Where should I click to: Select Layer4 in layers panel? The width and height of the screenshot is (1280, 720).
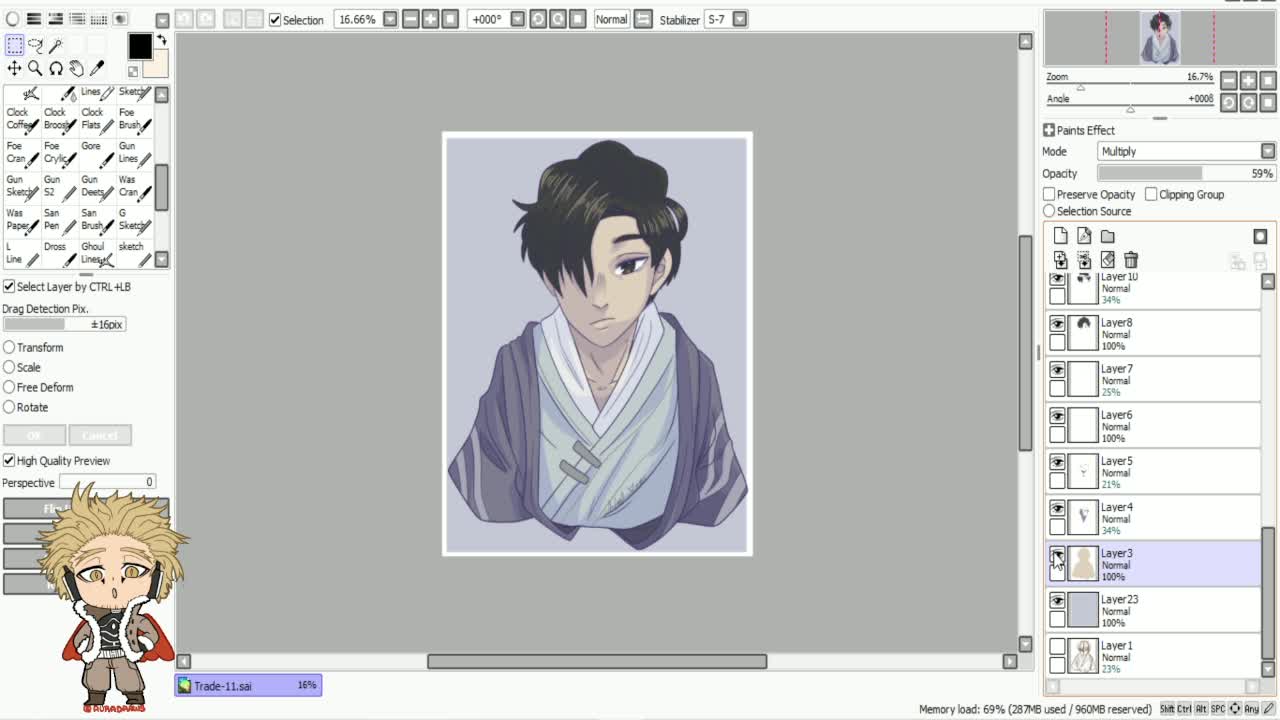pos(1154,518)
